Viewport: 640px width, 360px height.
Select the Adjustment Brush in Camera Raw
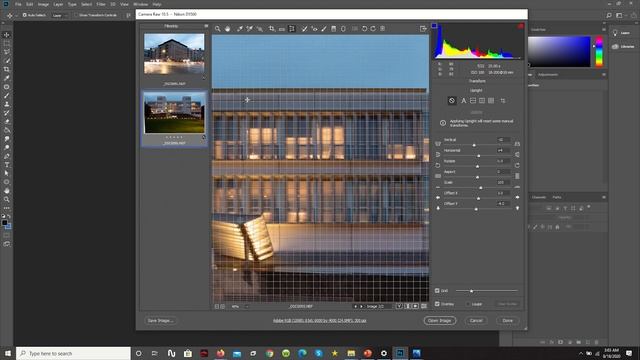(x=324, y=29)
